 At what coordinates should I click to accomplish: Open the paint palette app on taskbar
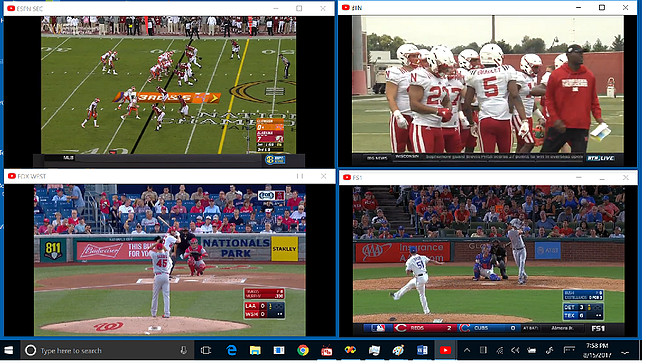point(398,350)
